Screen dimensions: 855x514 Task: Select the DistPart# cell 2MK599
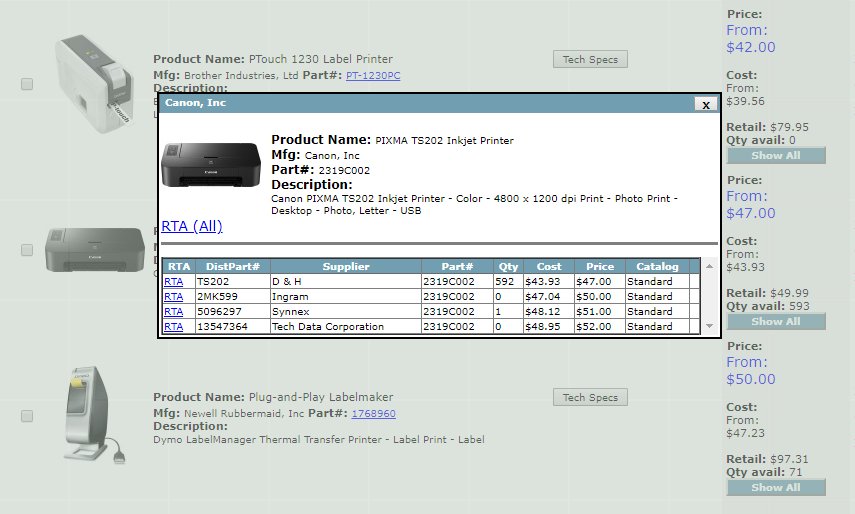click(233, 297)
